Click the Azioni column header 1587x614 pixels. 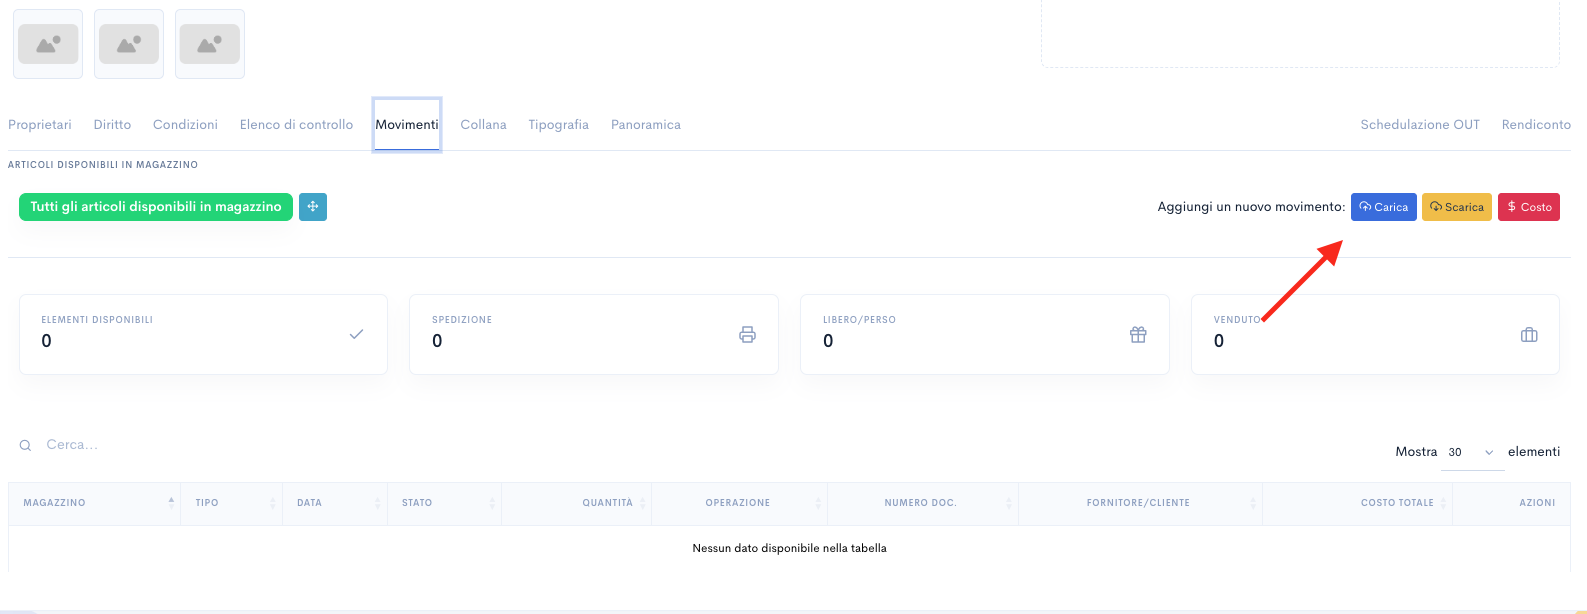tap(1511, 503)
